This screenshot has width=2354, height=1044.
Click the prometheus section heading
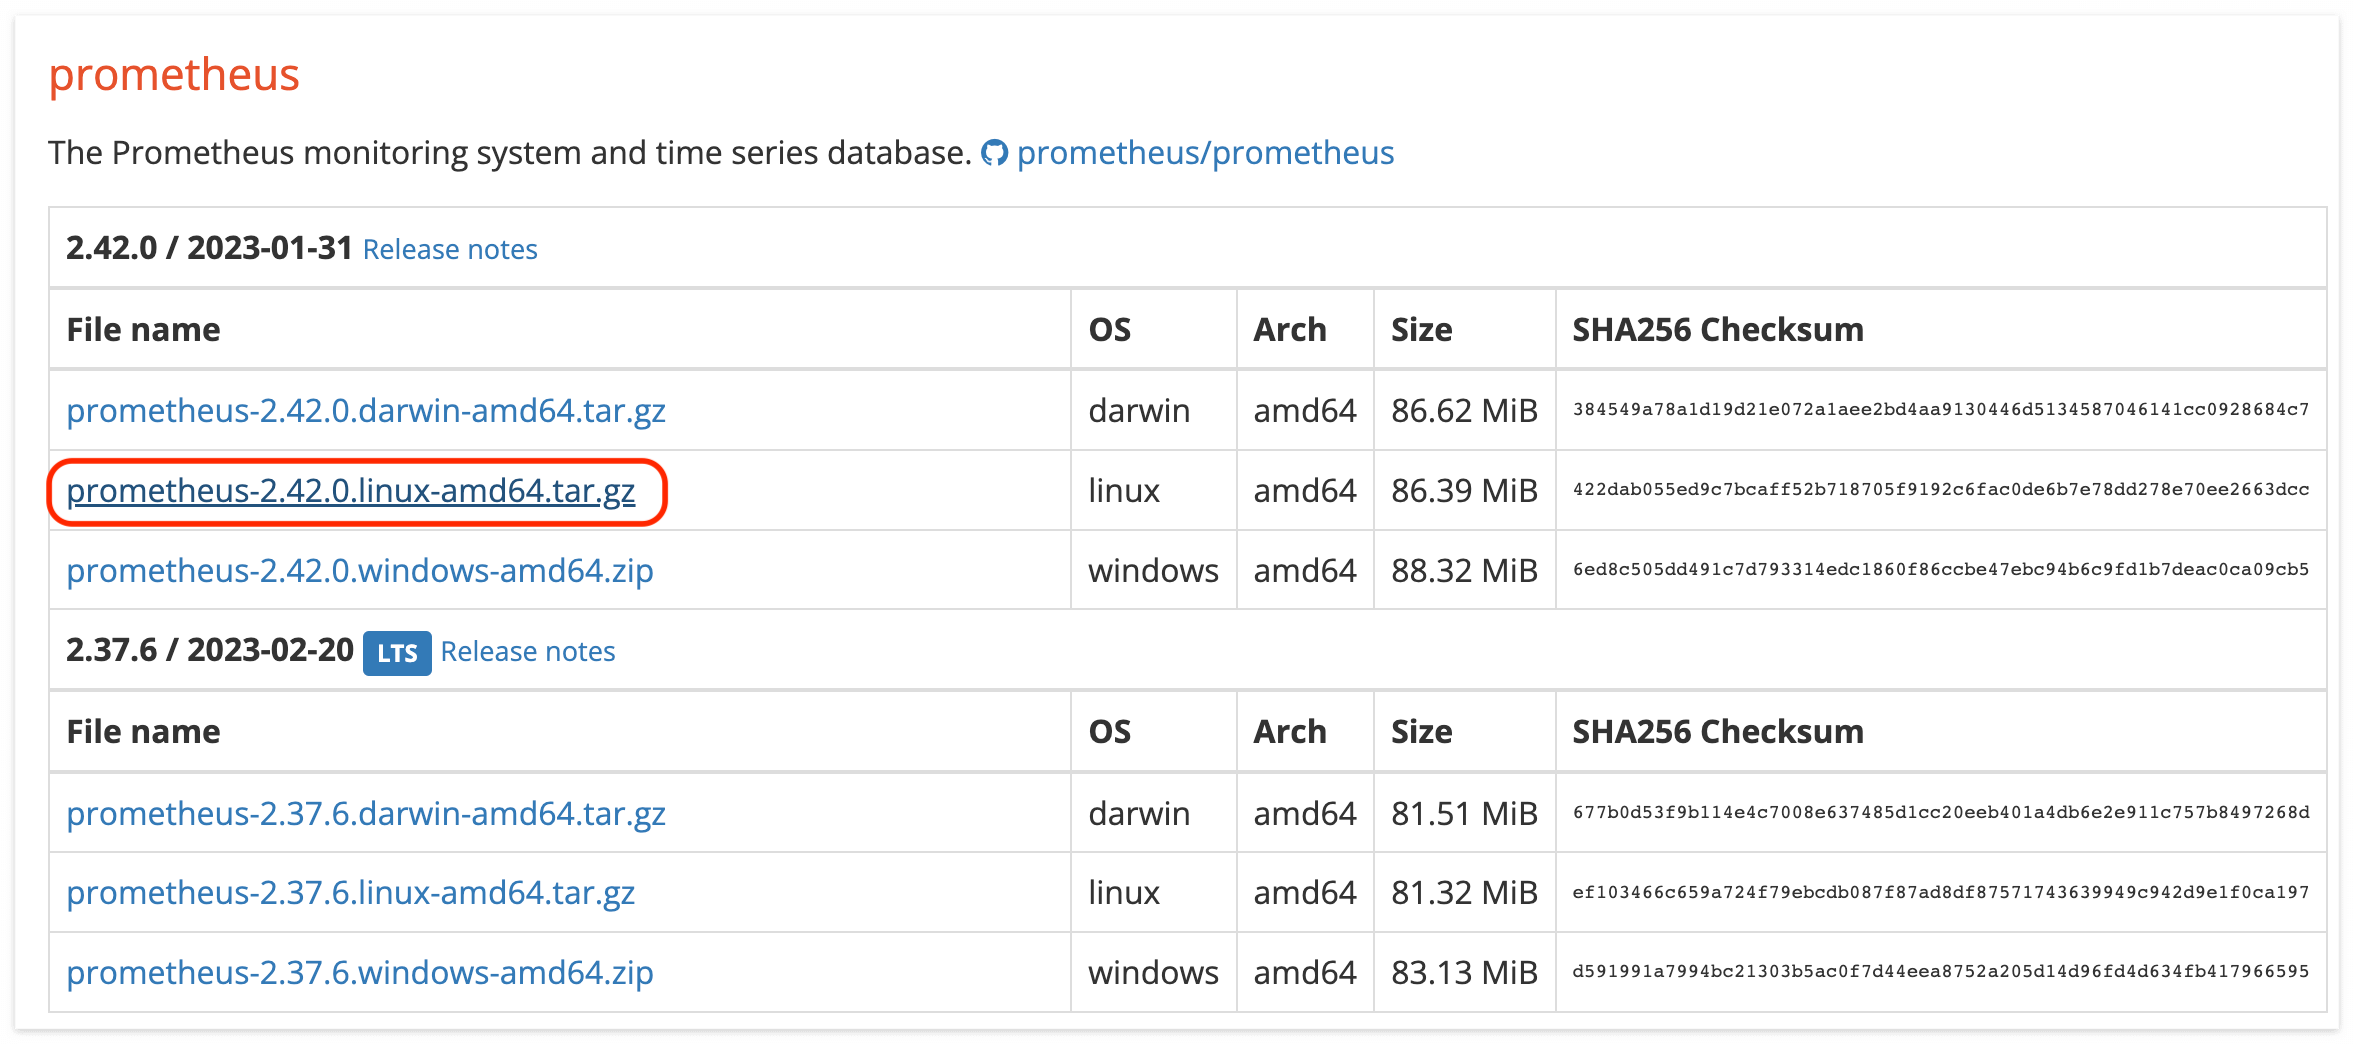[174, 75]
